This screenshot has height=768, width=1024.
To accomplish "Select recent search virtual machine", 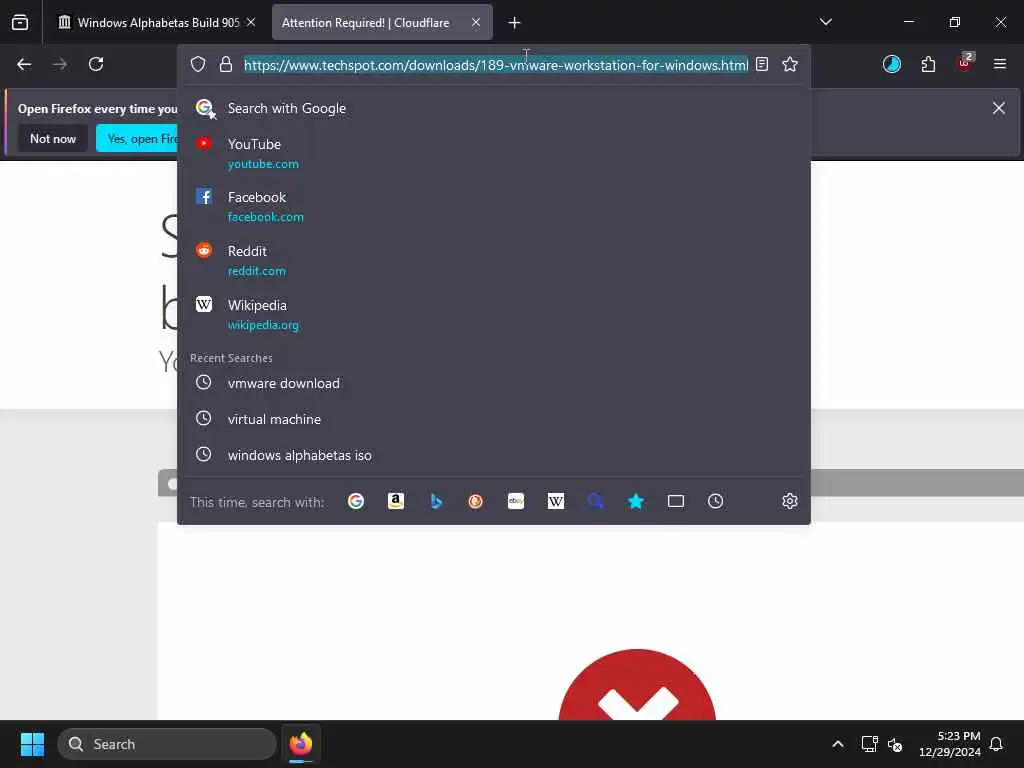I will 494,419.
